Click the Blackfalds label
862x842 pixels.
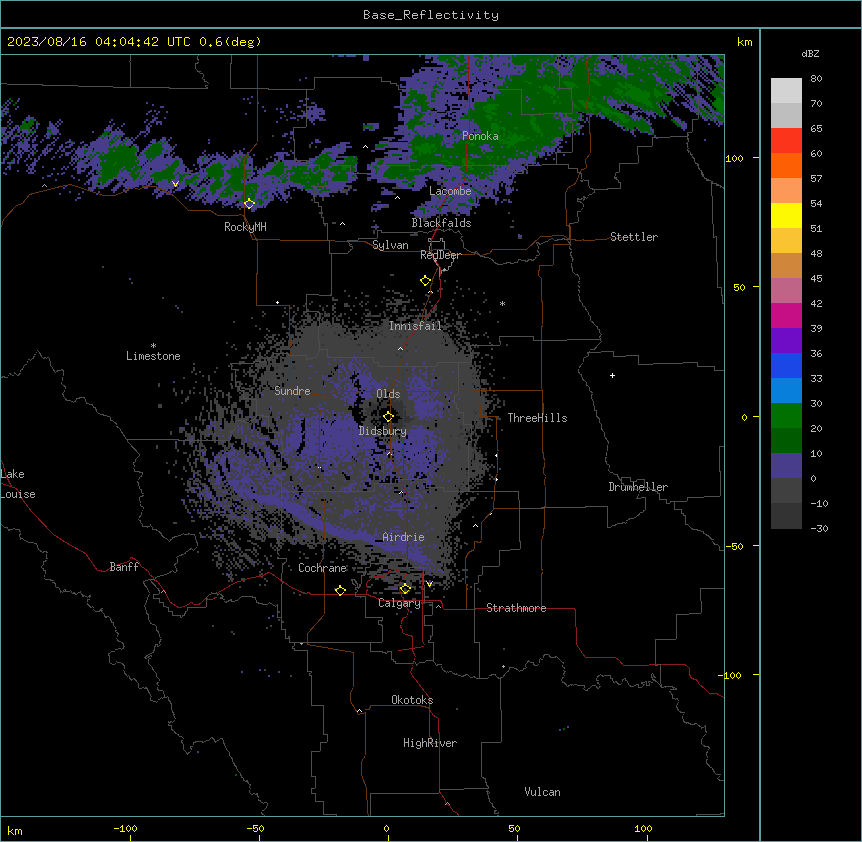point(441,223)
